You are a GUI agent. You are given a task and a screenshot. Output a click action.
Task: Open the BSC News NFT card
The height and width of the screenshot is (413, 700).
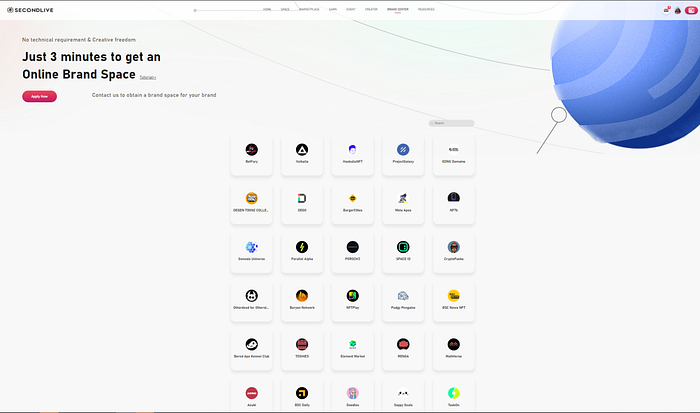tap(454, 301)
